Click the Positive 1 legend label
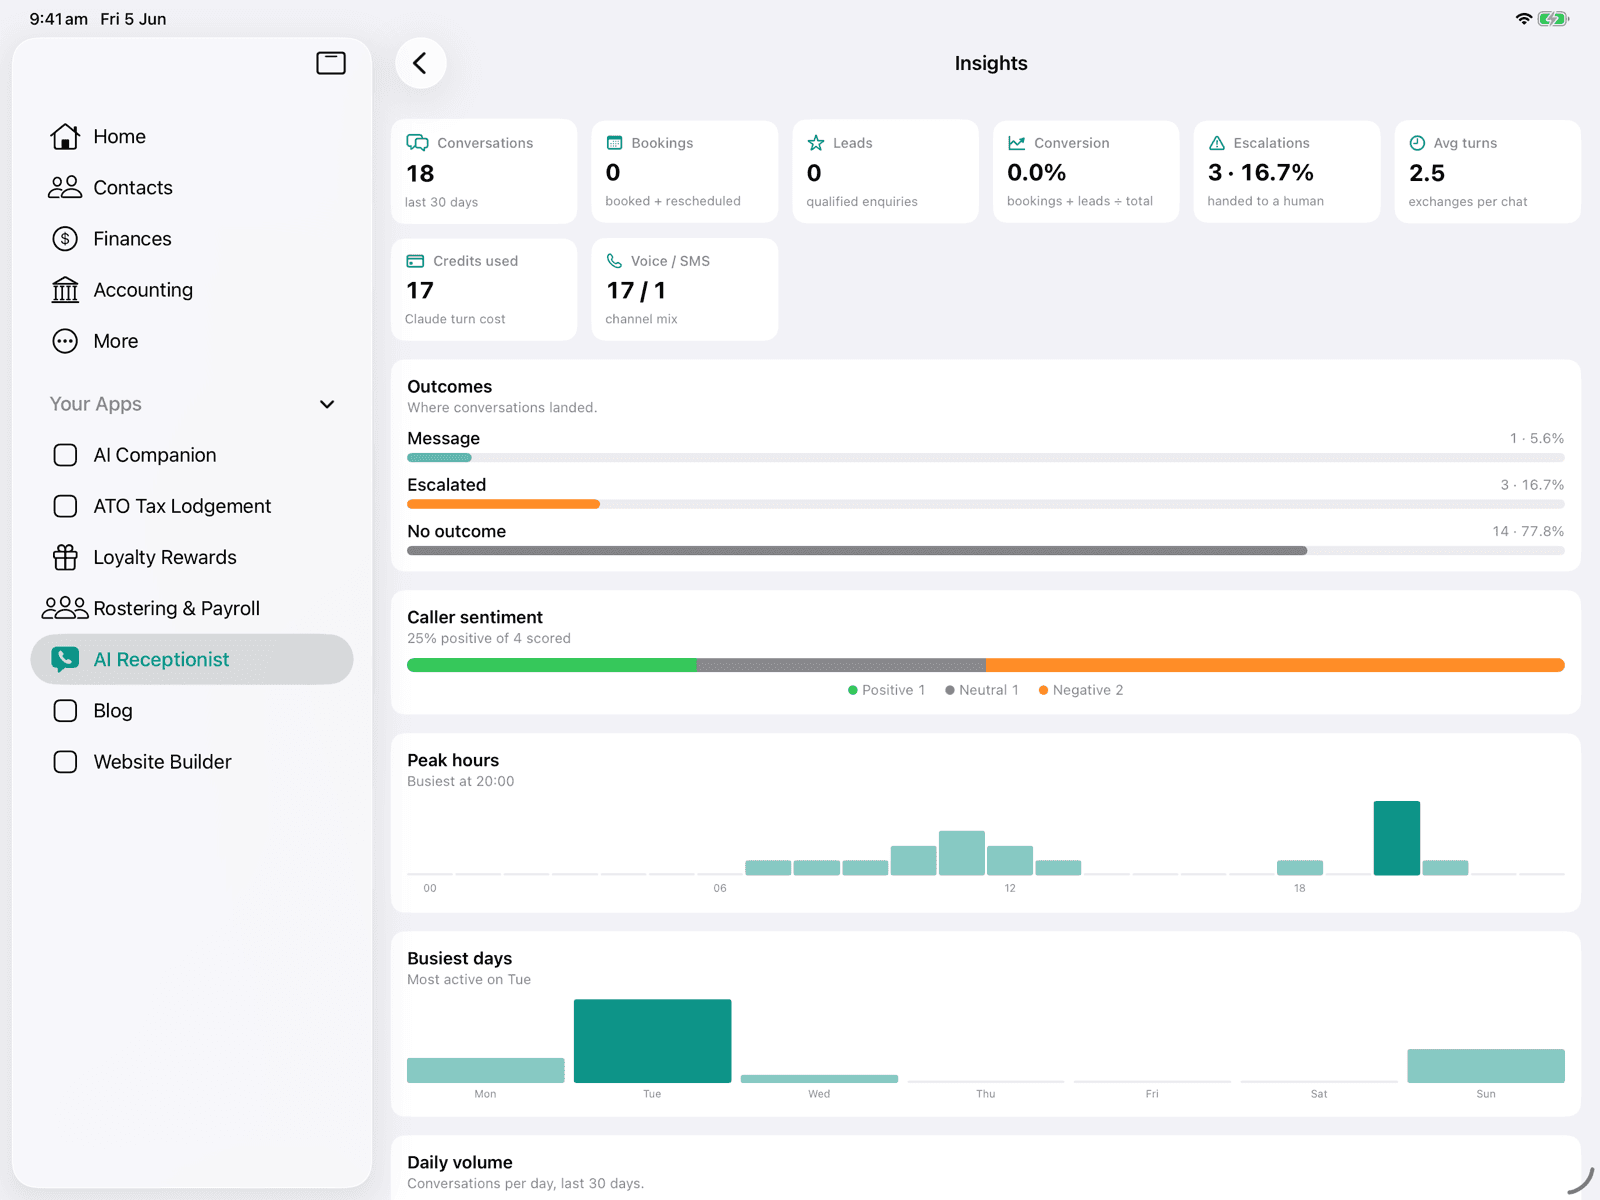This screenshot has width=1600, height=1200. click(893, 690)
